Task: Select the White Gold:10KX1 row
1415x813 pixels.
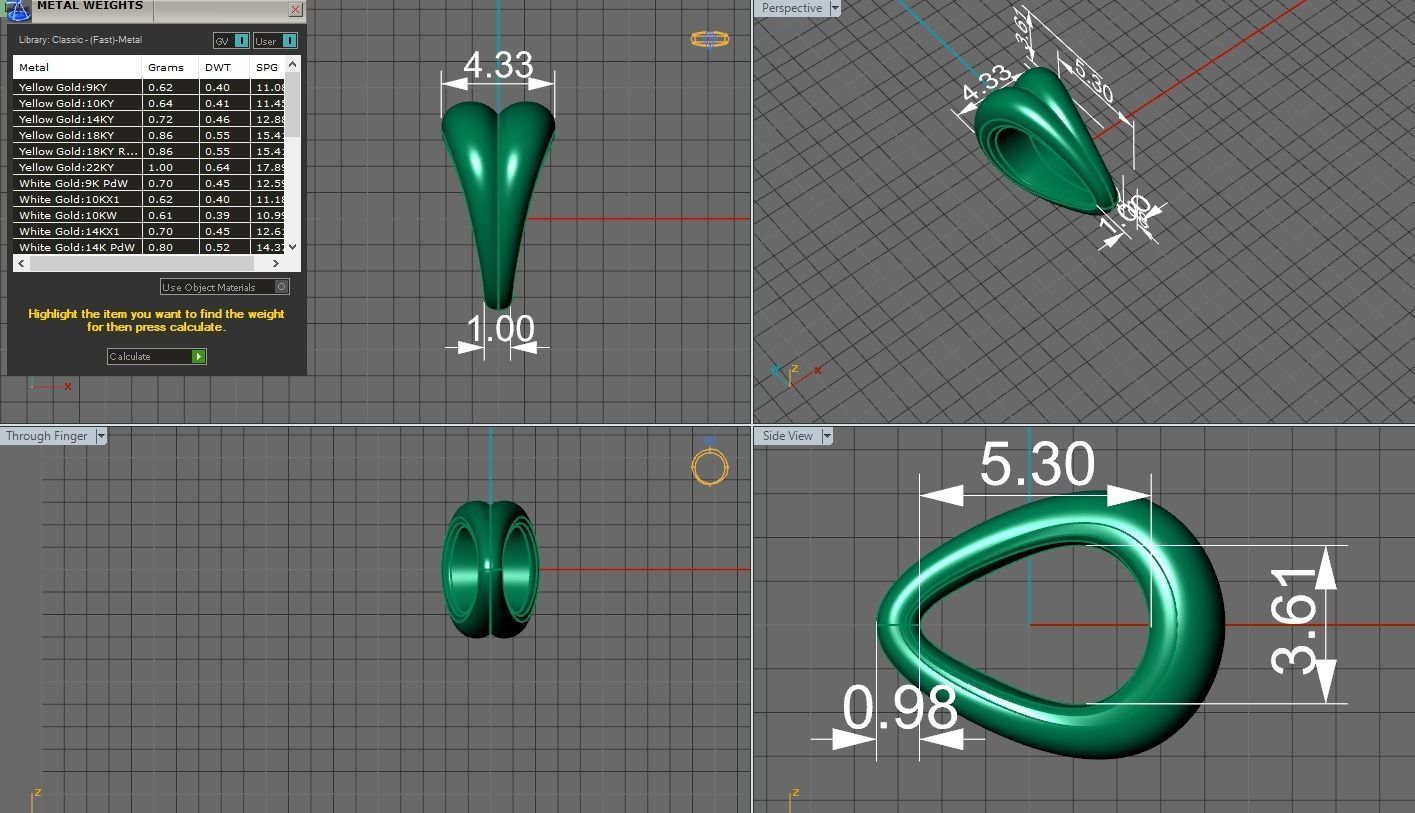Action: (150, 199)
